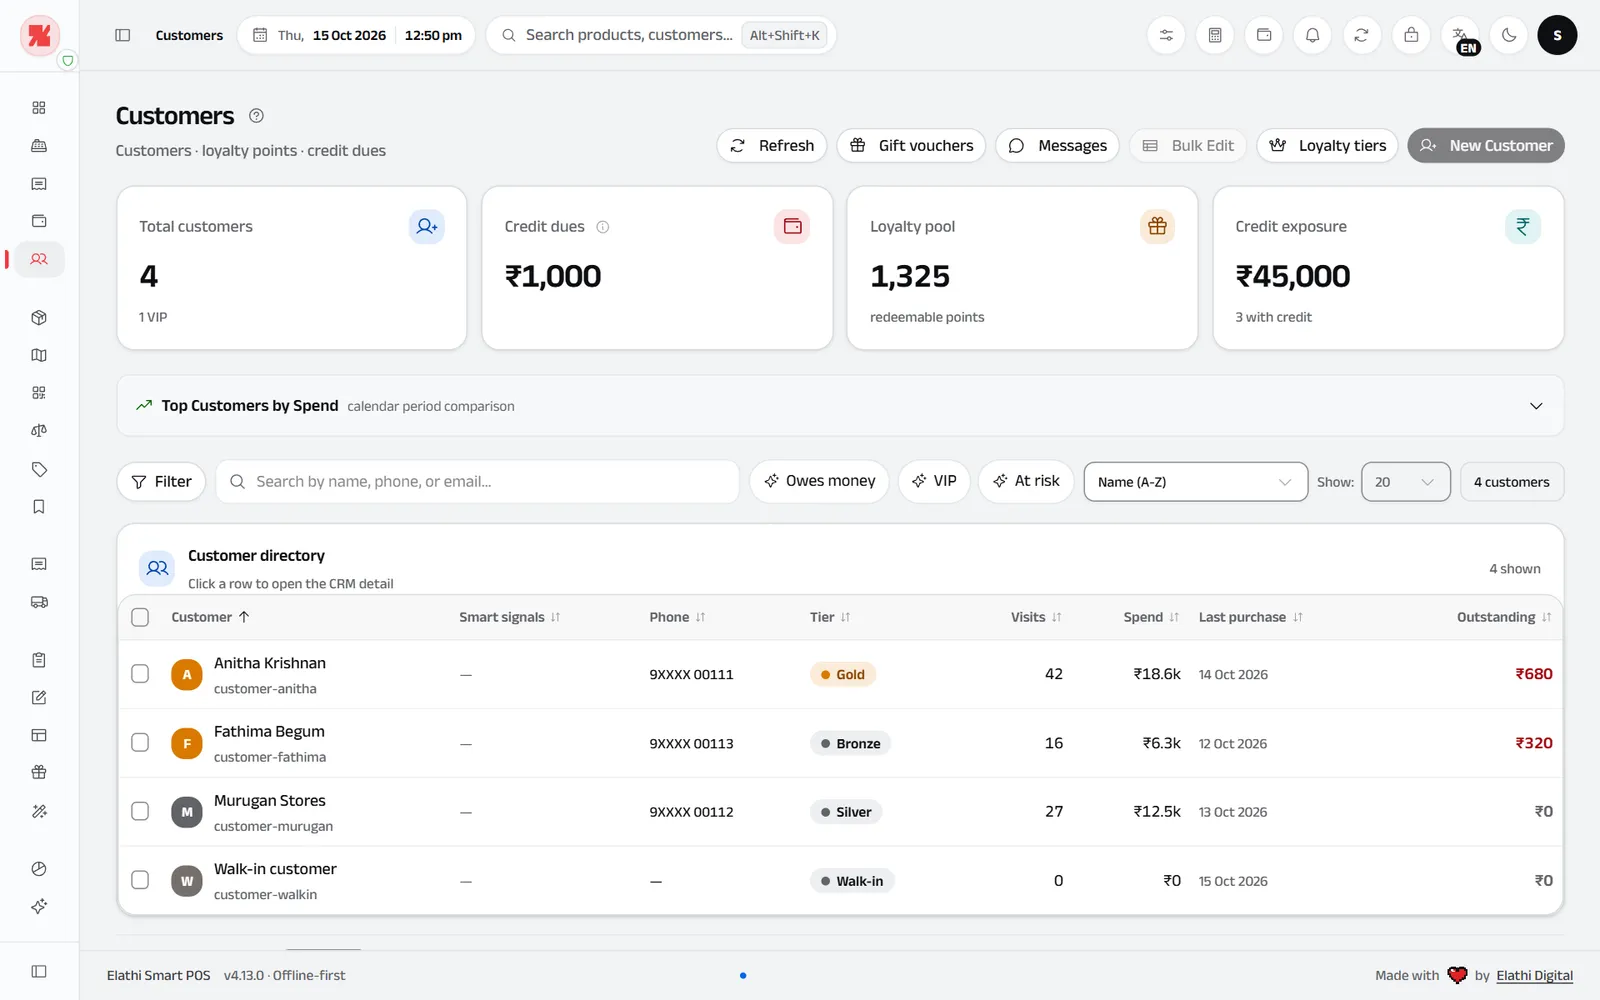Screen dimensions: 1600x1000
Task: Open Gift vouchers
Action: 911,146
